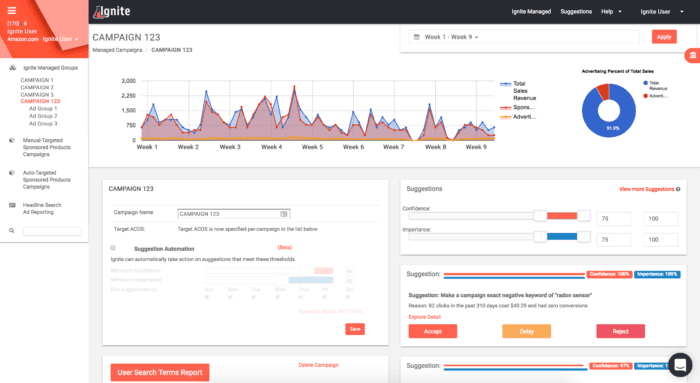
Task: Click the Delete Campaign link
Action: 318,365
